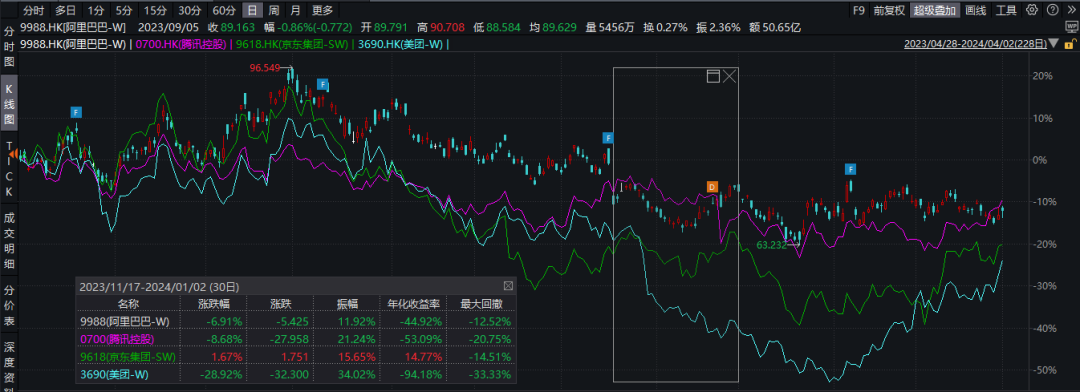
Task: Open 成交明细 in left sidebar
Action: click(9, 242)
